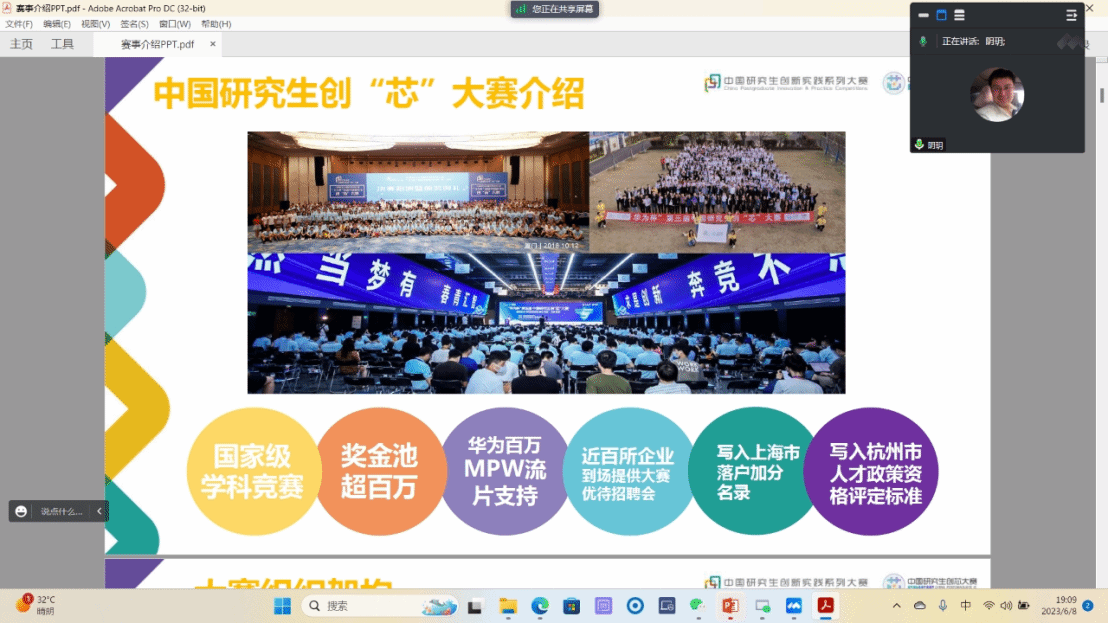Open Microsoft Edge from the taskbar
Image resolution: width=1108 pixels, height=623 pixels.
tap(540, 605)
